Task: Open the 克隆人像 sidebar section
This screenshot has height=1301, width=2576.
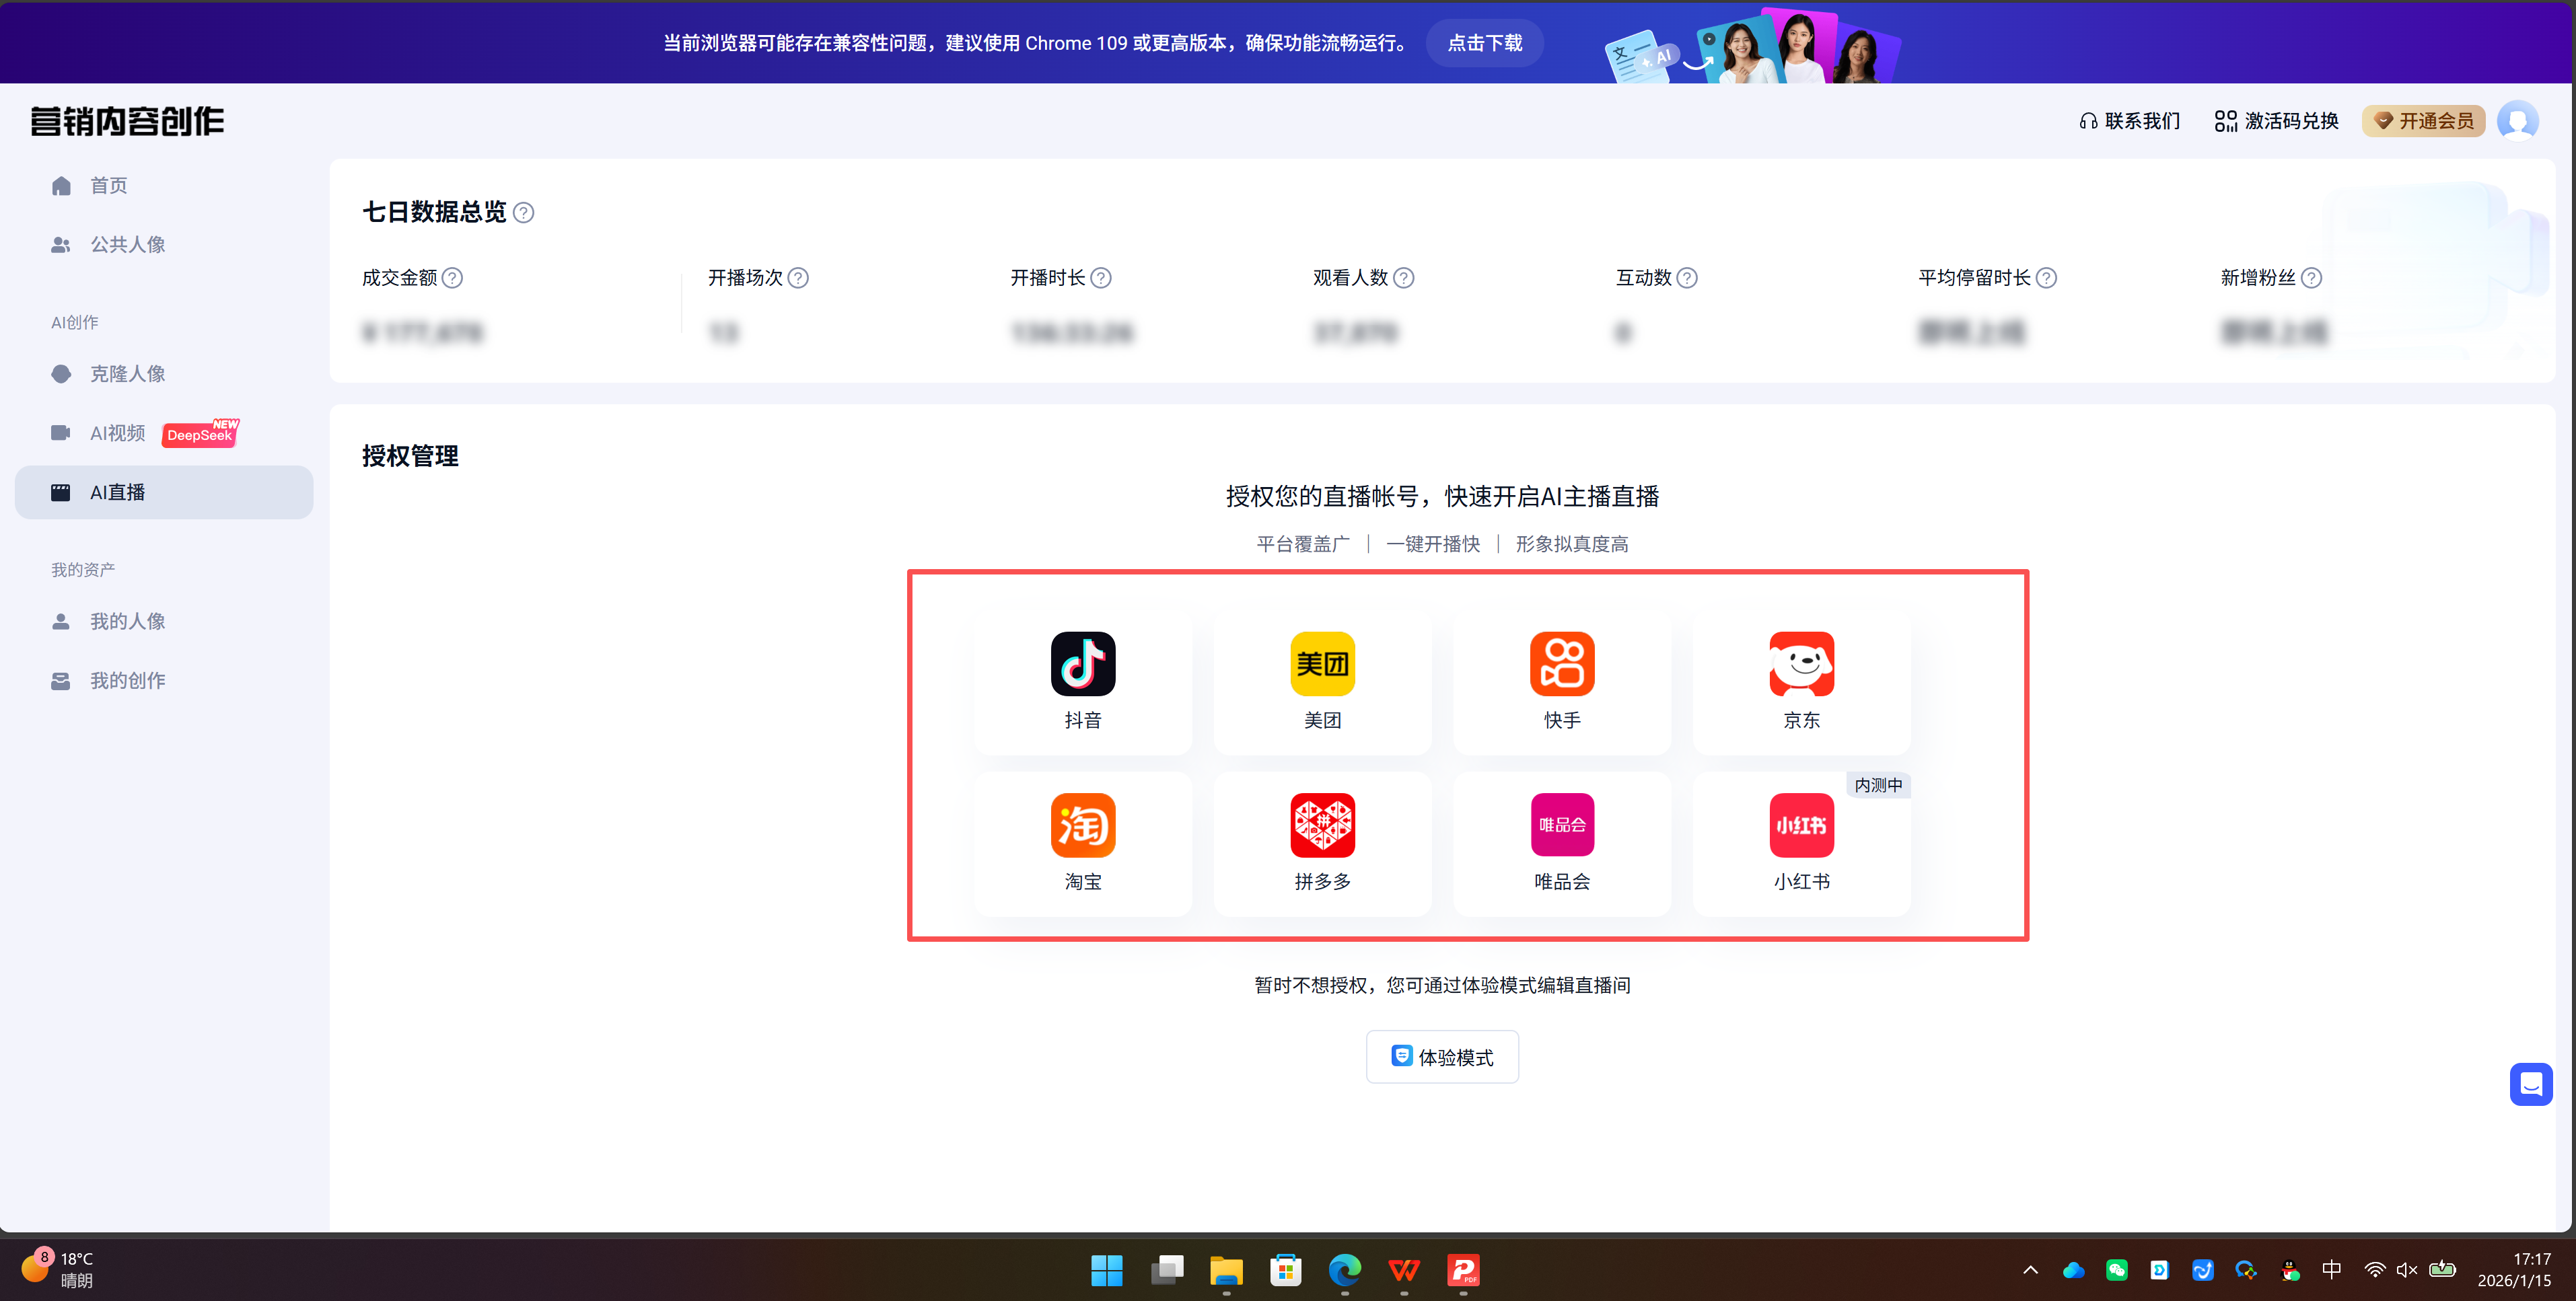Action: pyautogui.click(x=128, y=373)
